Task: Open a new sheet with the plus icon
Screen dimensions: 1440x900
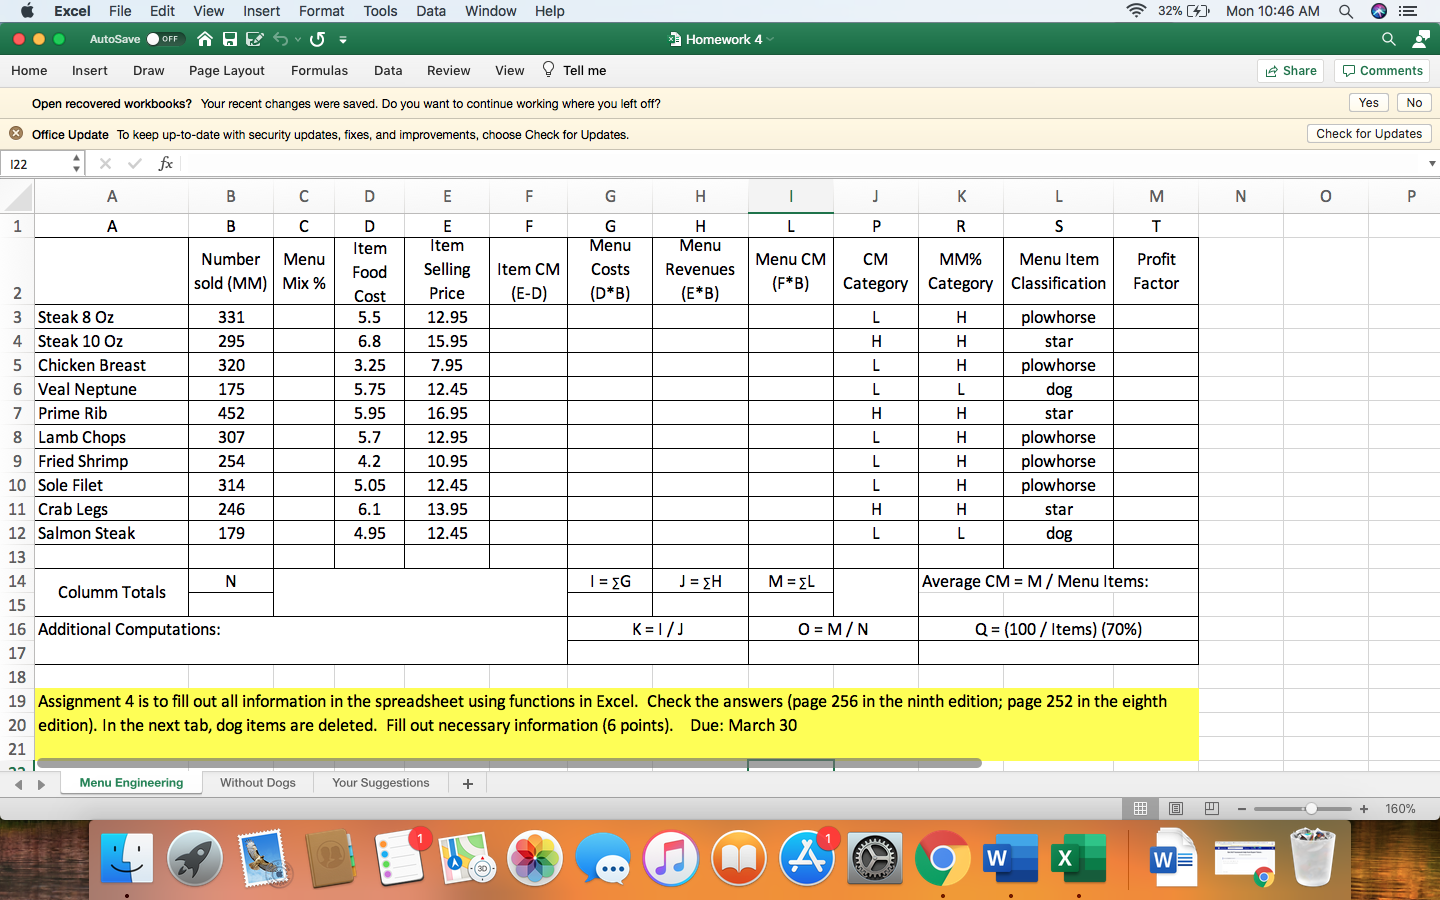Action: (466, 783)
